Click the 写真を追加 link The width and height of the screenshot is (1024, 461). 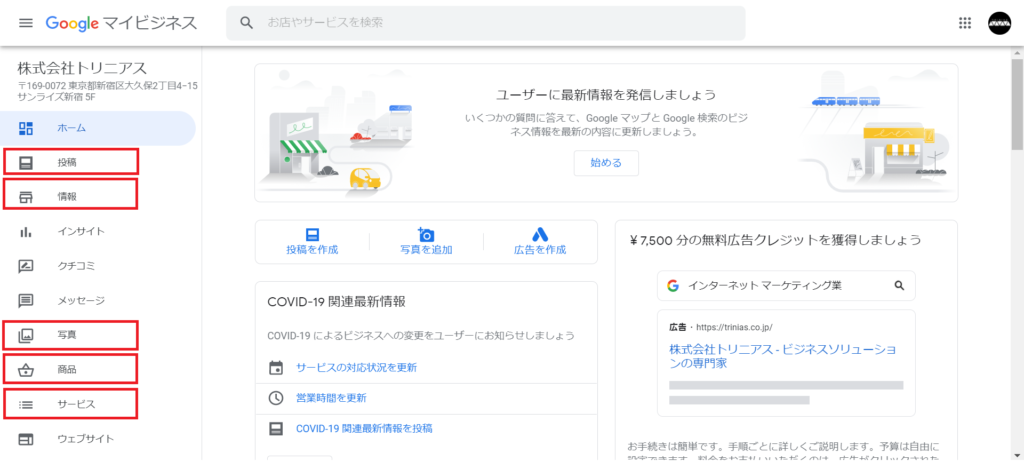426,249
